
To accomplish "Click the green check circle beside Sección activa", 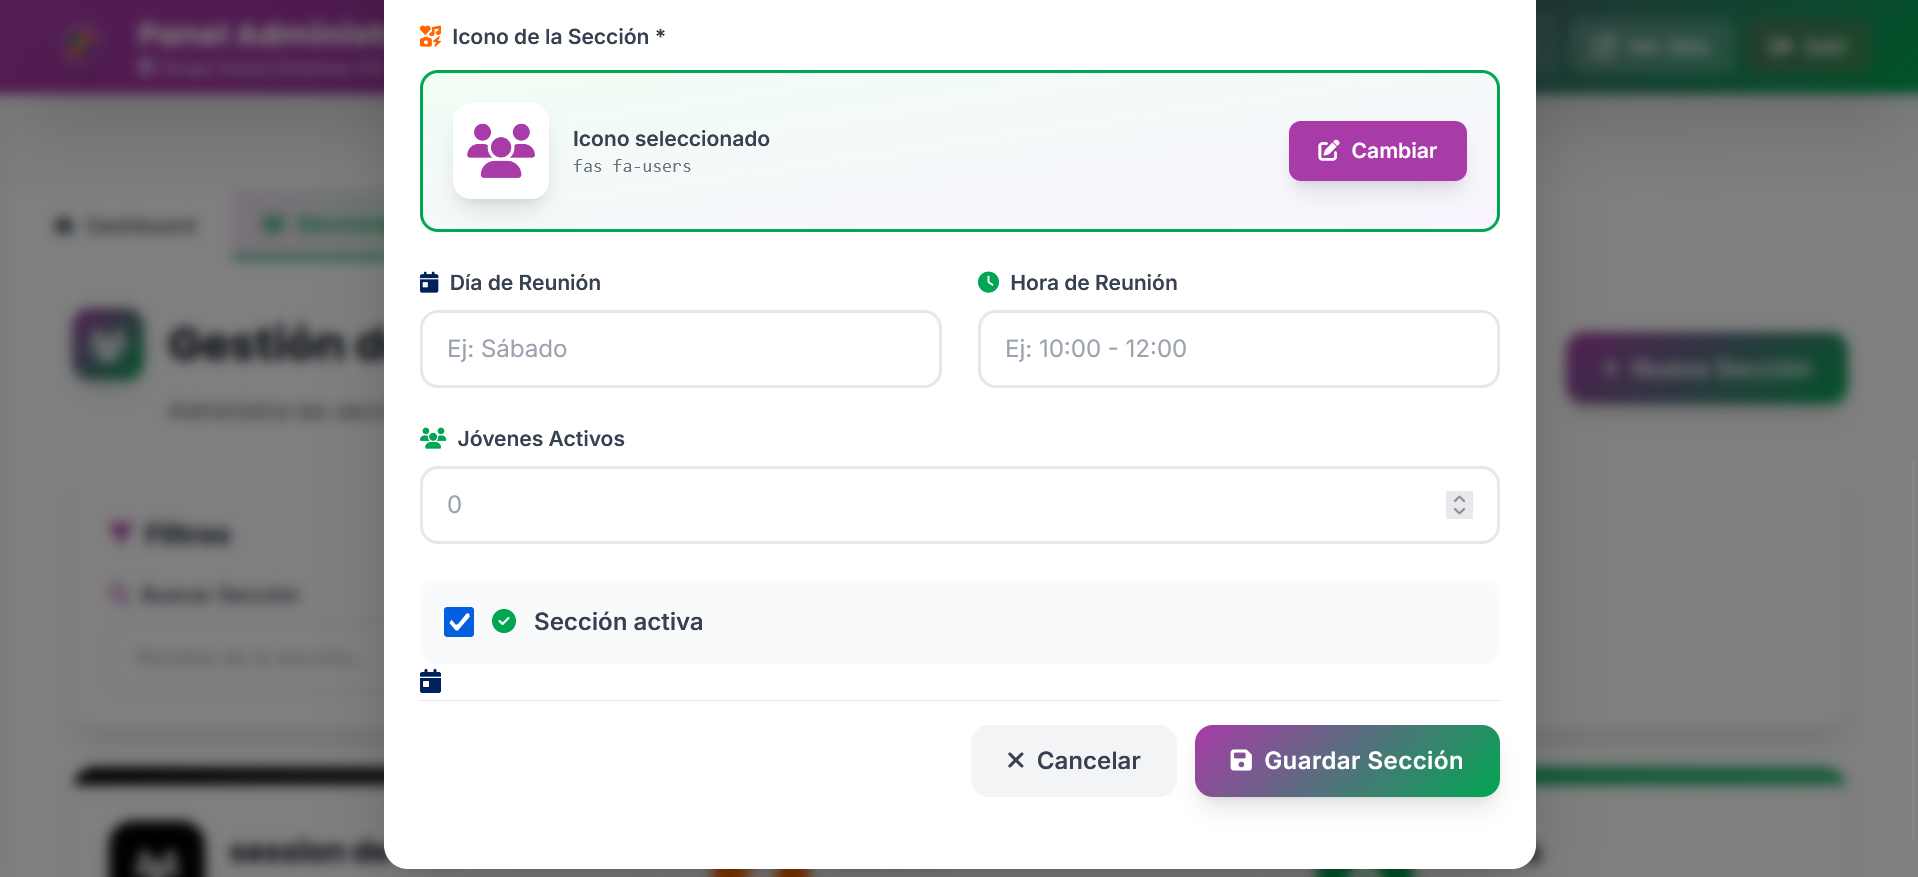I will pos(504,622).
